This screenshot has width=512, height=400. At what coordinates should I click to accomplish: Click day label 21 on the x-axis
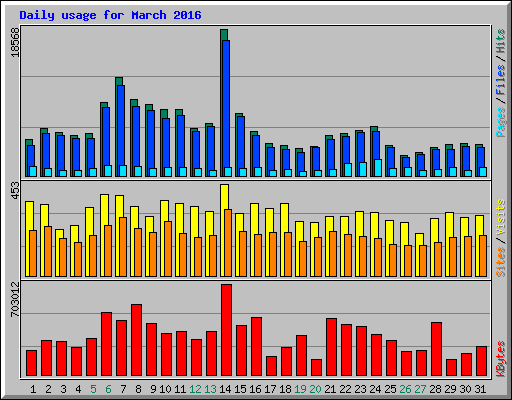coord(330,389)
